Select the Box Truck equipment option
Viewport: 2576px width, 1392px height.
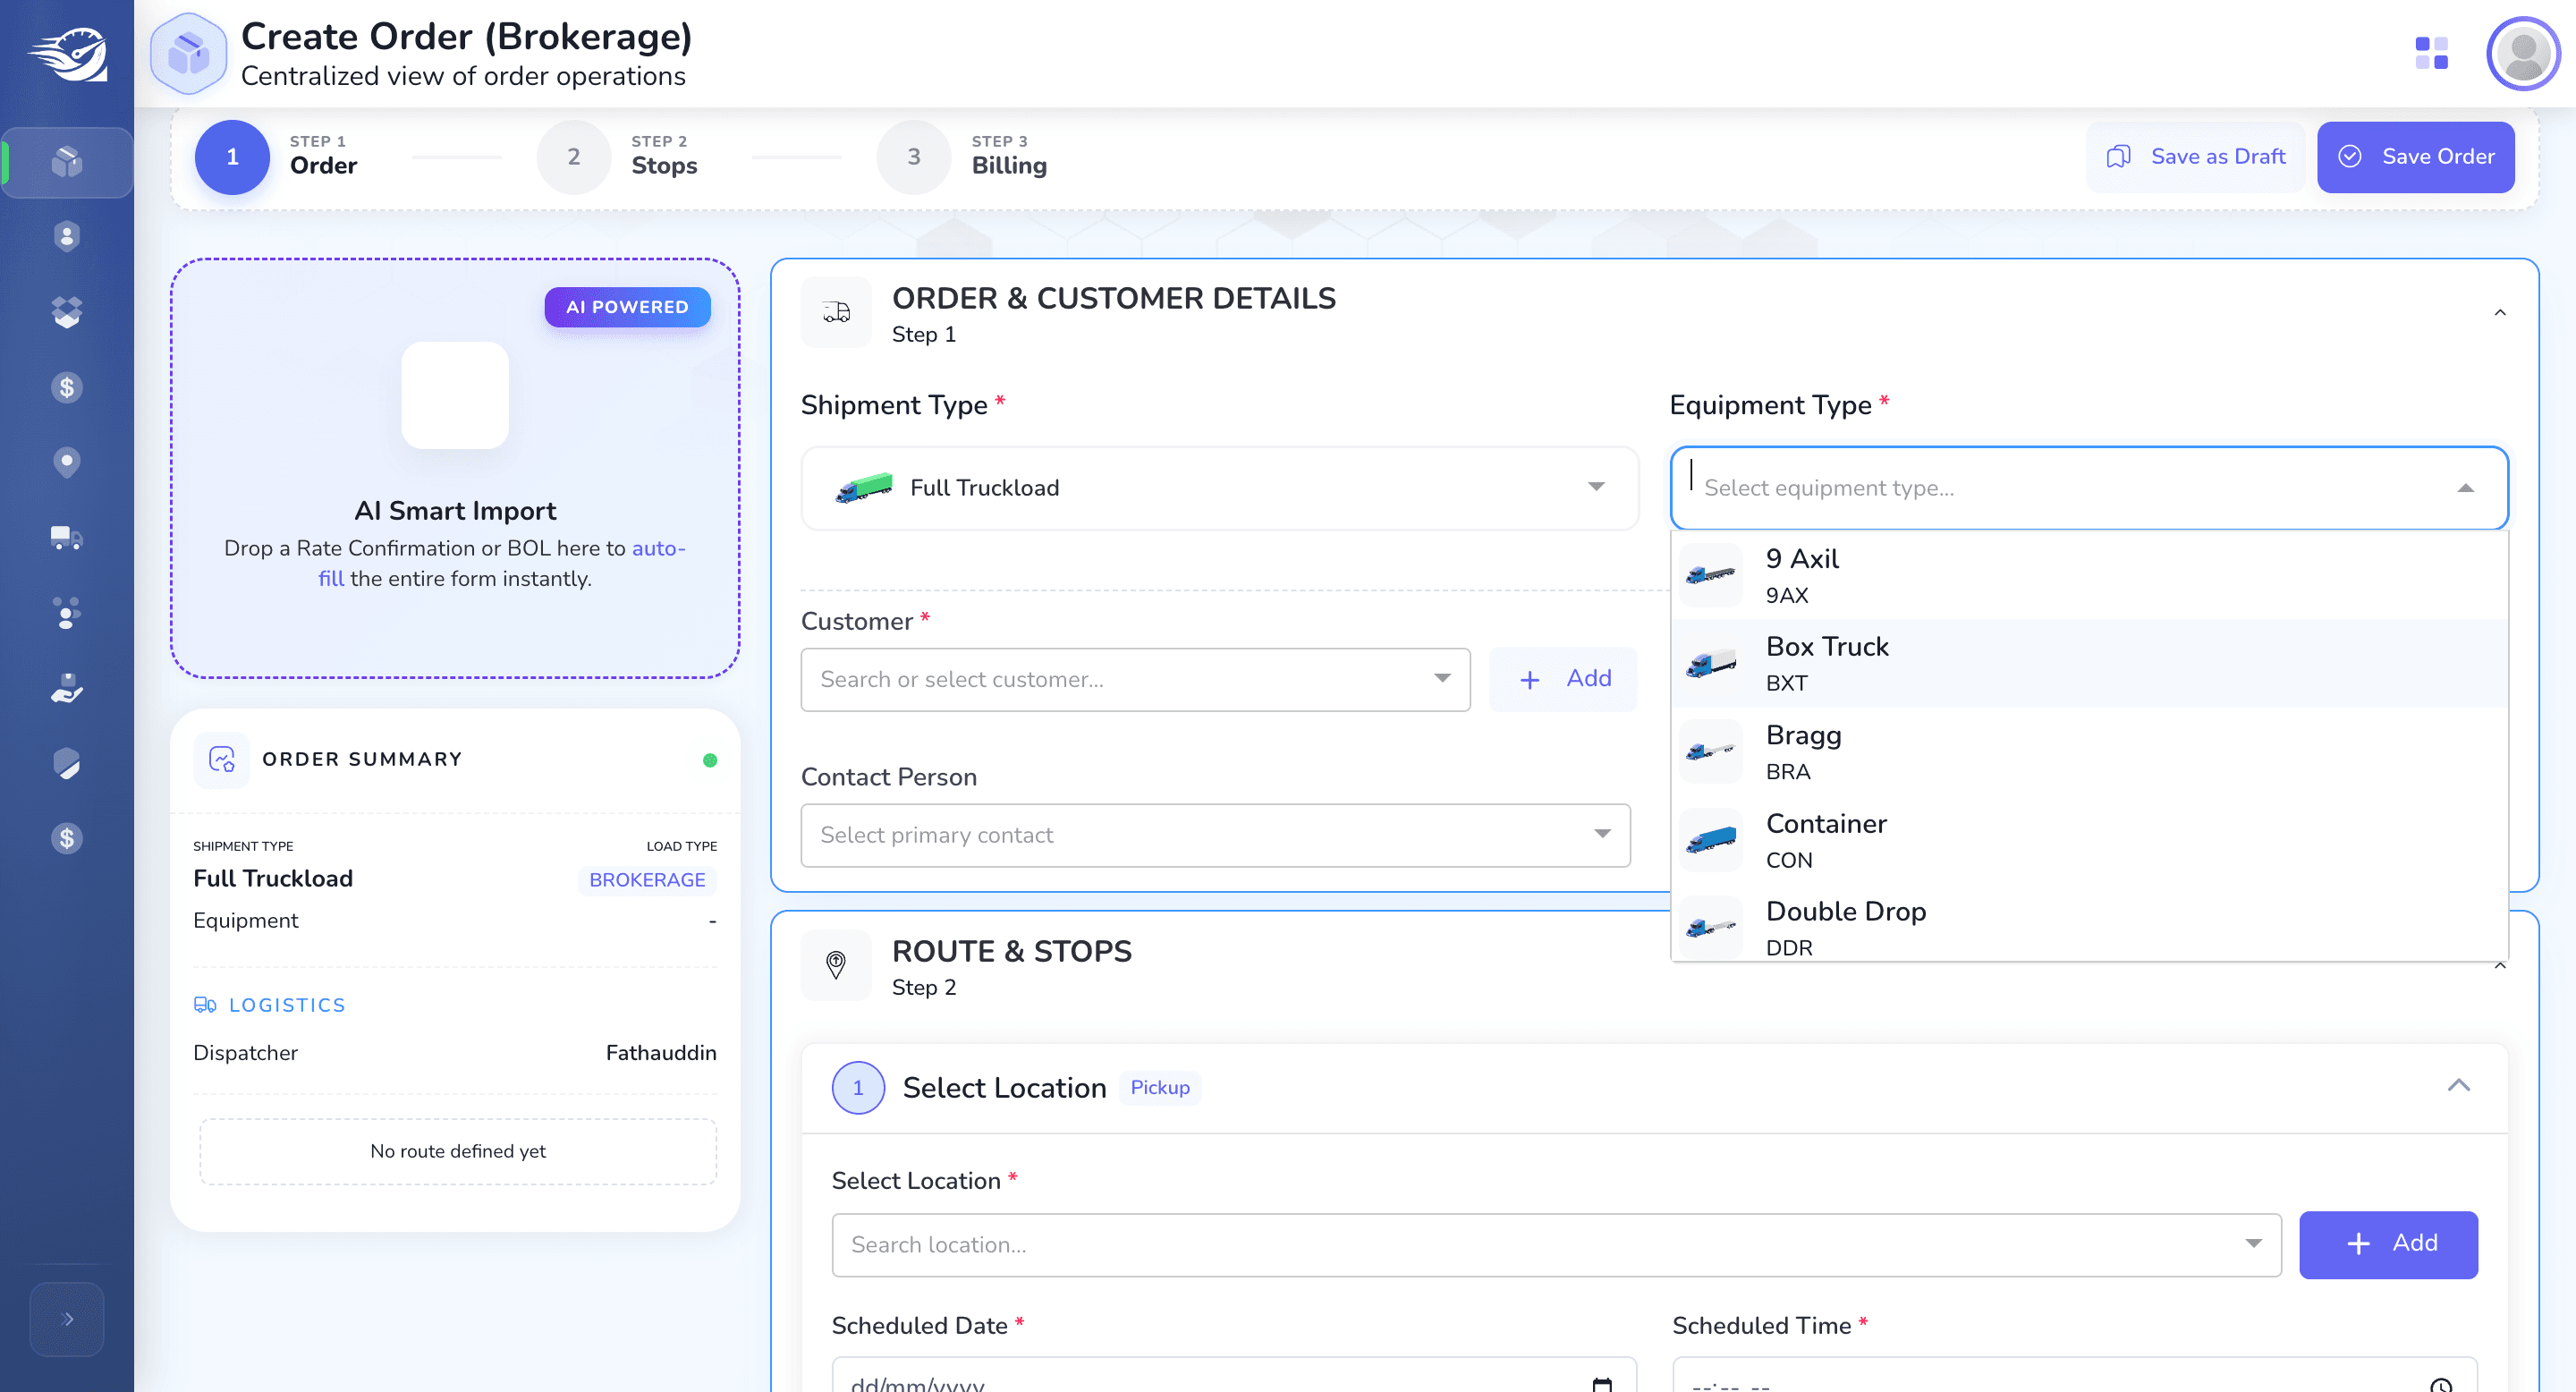point(2089,663)
